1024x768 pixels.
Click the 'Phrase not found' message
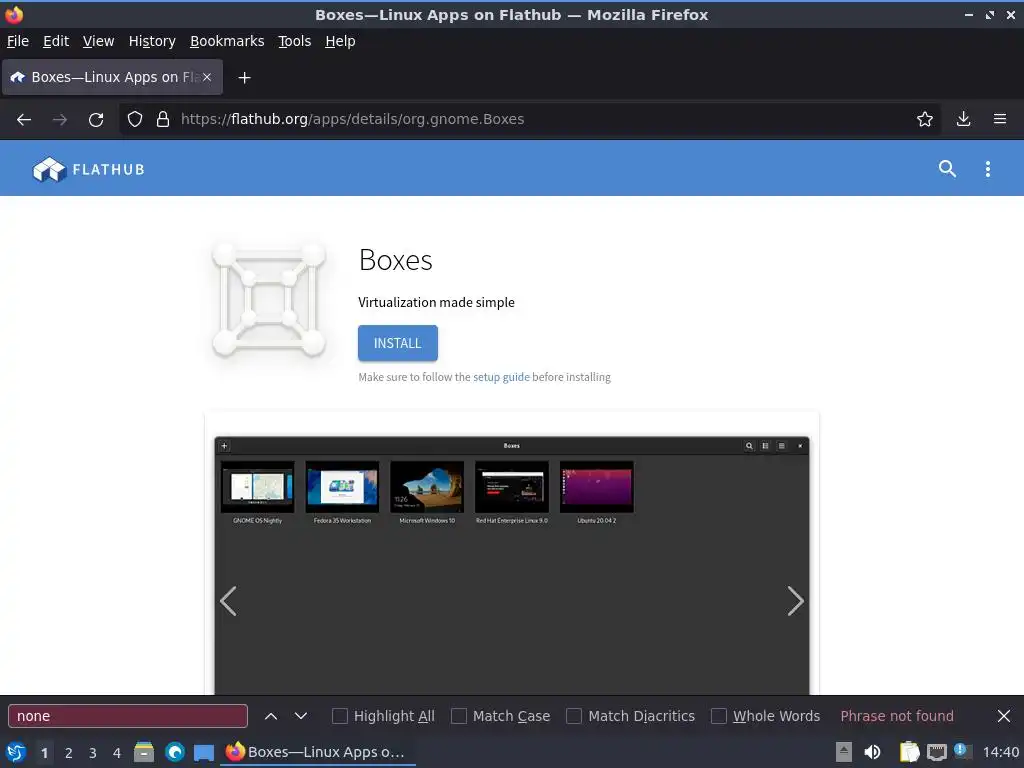897,716
